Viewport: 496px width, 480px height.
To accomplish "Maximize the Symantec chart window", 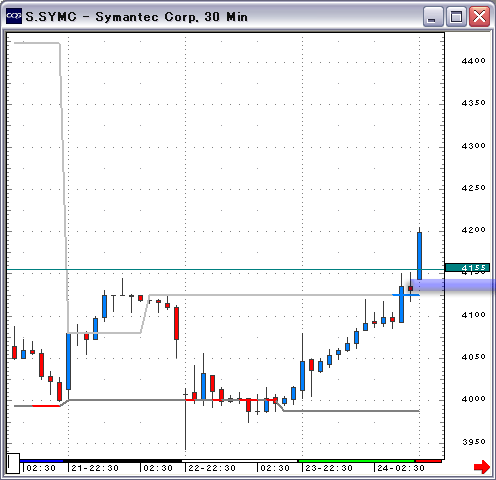I will pos(456,17).
